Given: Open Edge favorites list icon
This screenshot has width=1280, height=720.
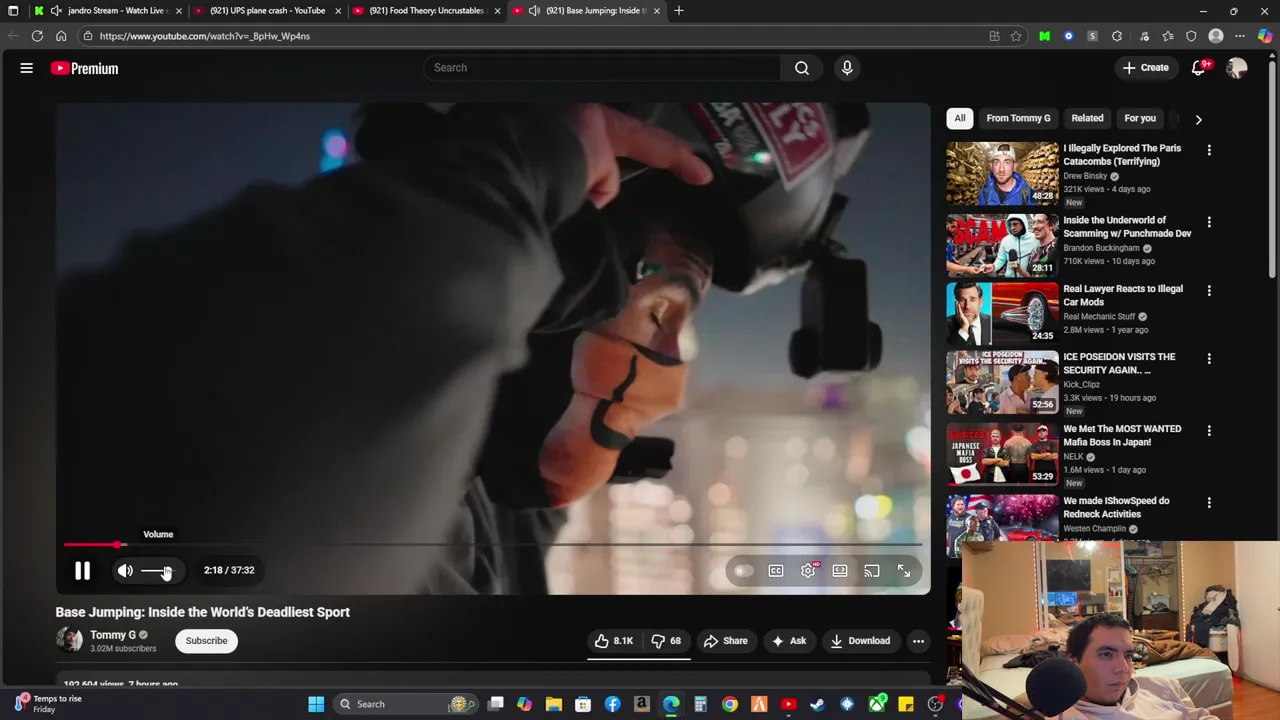Looking at the screenshot, I should pos(1167,36).
